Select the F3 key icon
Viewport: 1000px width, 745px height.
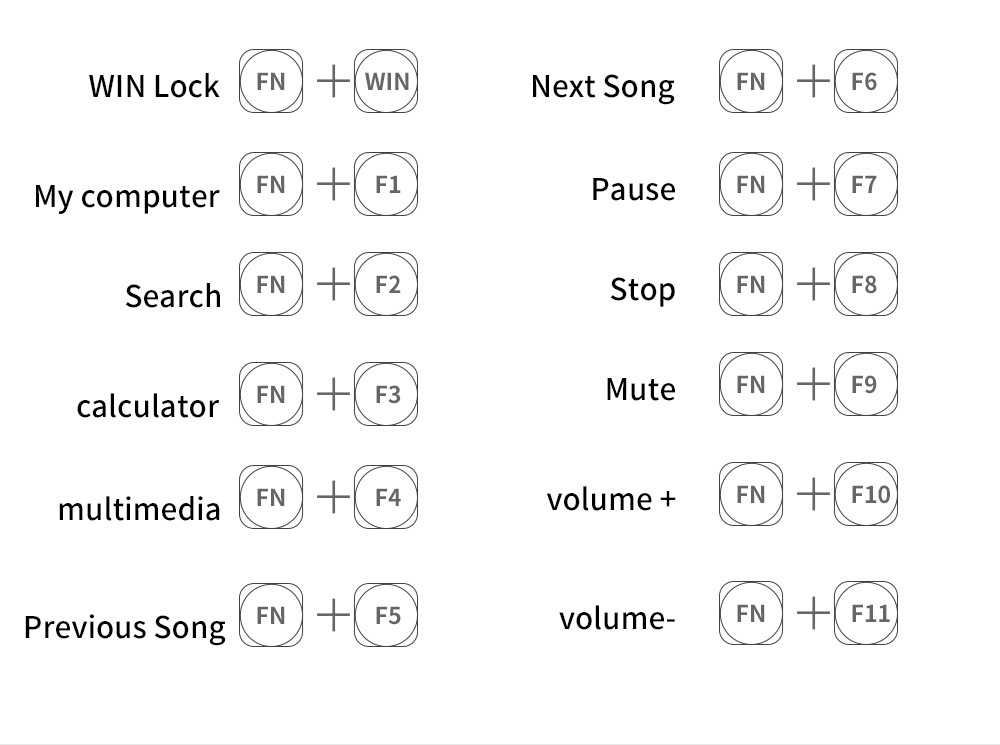click(x=386, y=394)
